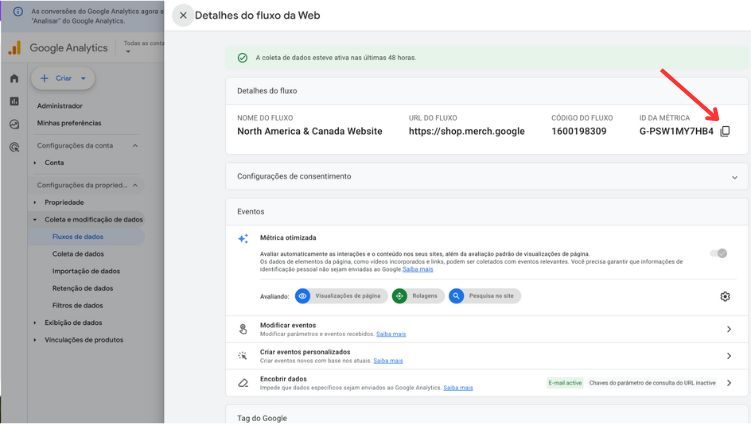
Task: Click Saiba mais link in Encobrir dados
Action: tap(458, 388)
